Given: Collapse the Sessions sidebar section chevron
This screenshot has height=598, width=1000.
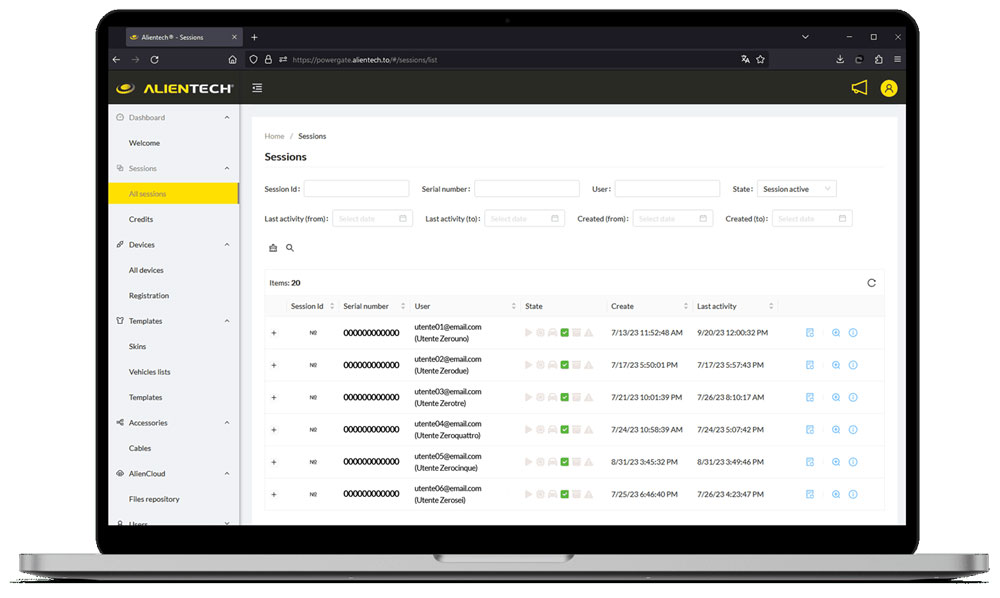Looking at the screenshot, I should [x=227, y=168].
